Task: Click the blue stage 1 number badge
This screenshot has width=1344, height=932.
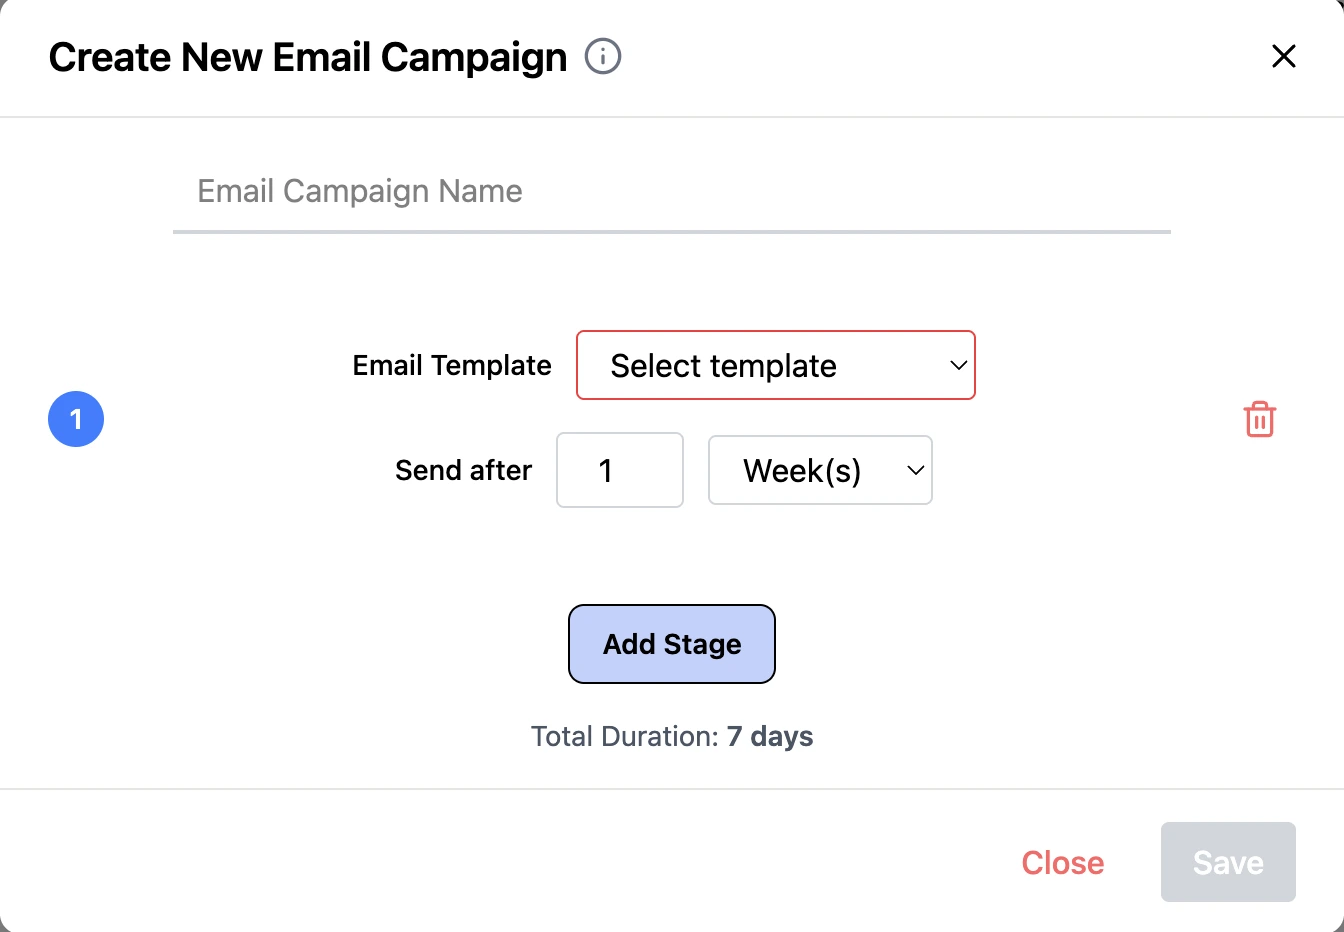Action: pyautogui.click(x=76, y=419)
